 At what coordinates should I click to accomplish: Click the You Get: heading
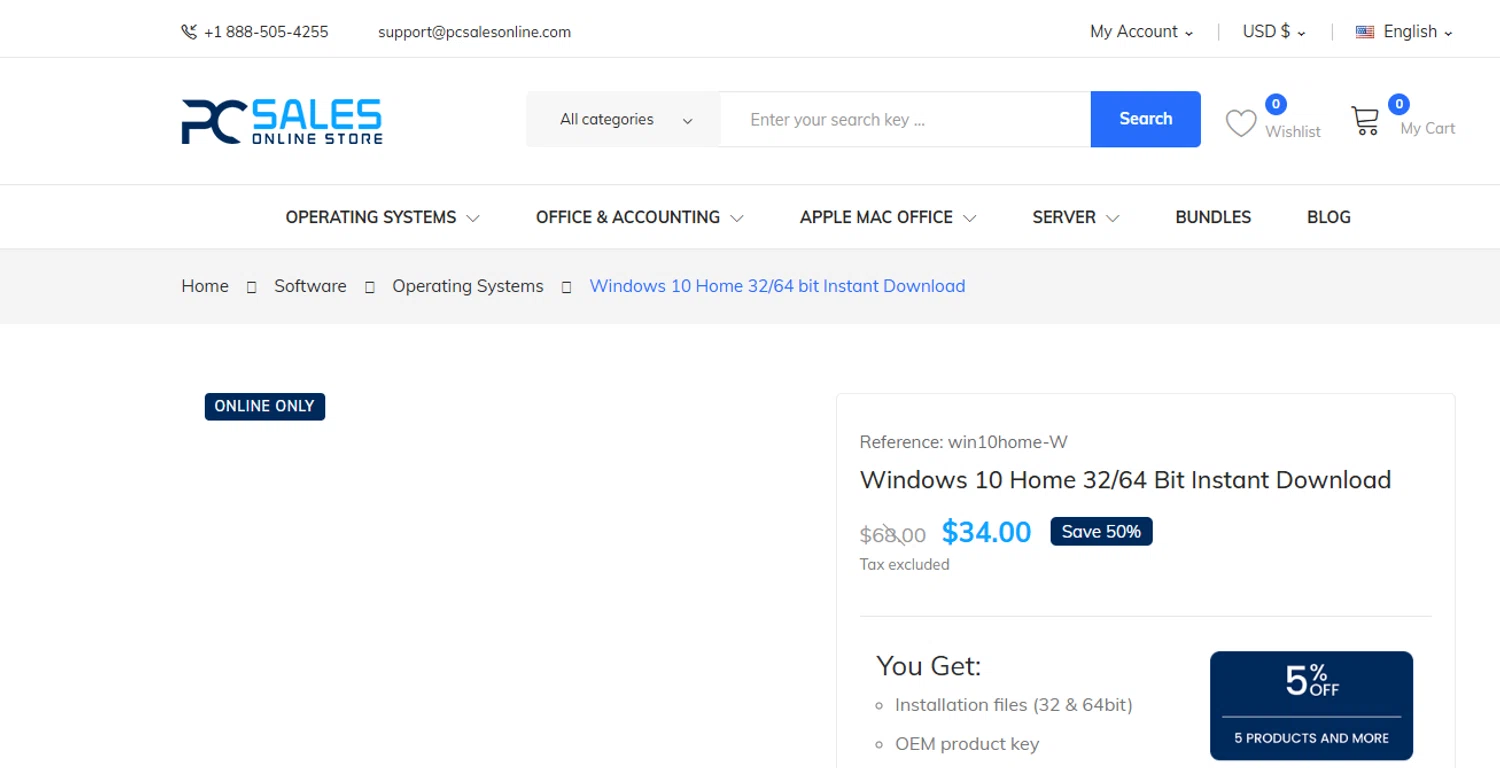pyautogui.click(x=929, y=666)
